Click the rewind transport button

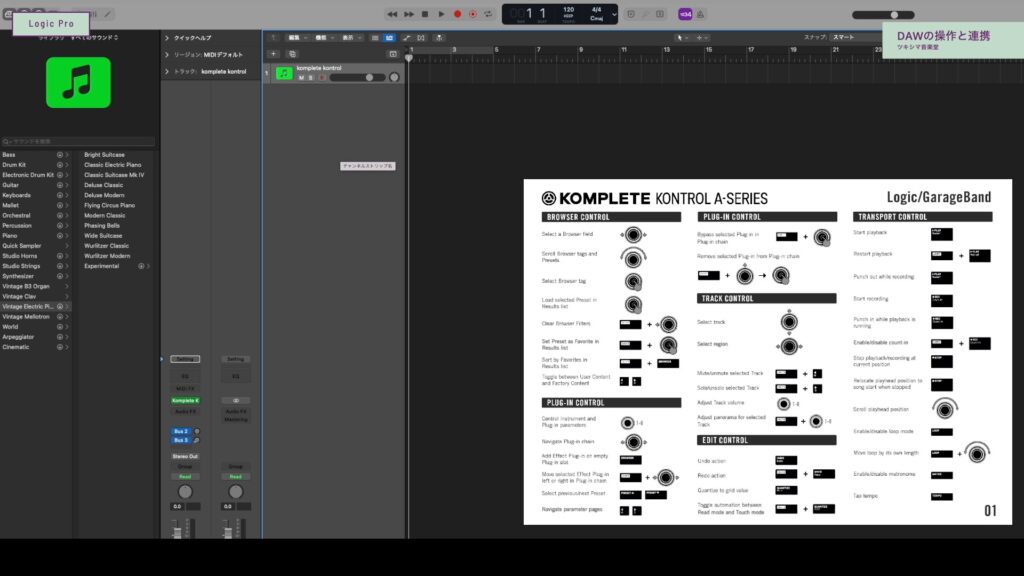[392, 14]
